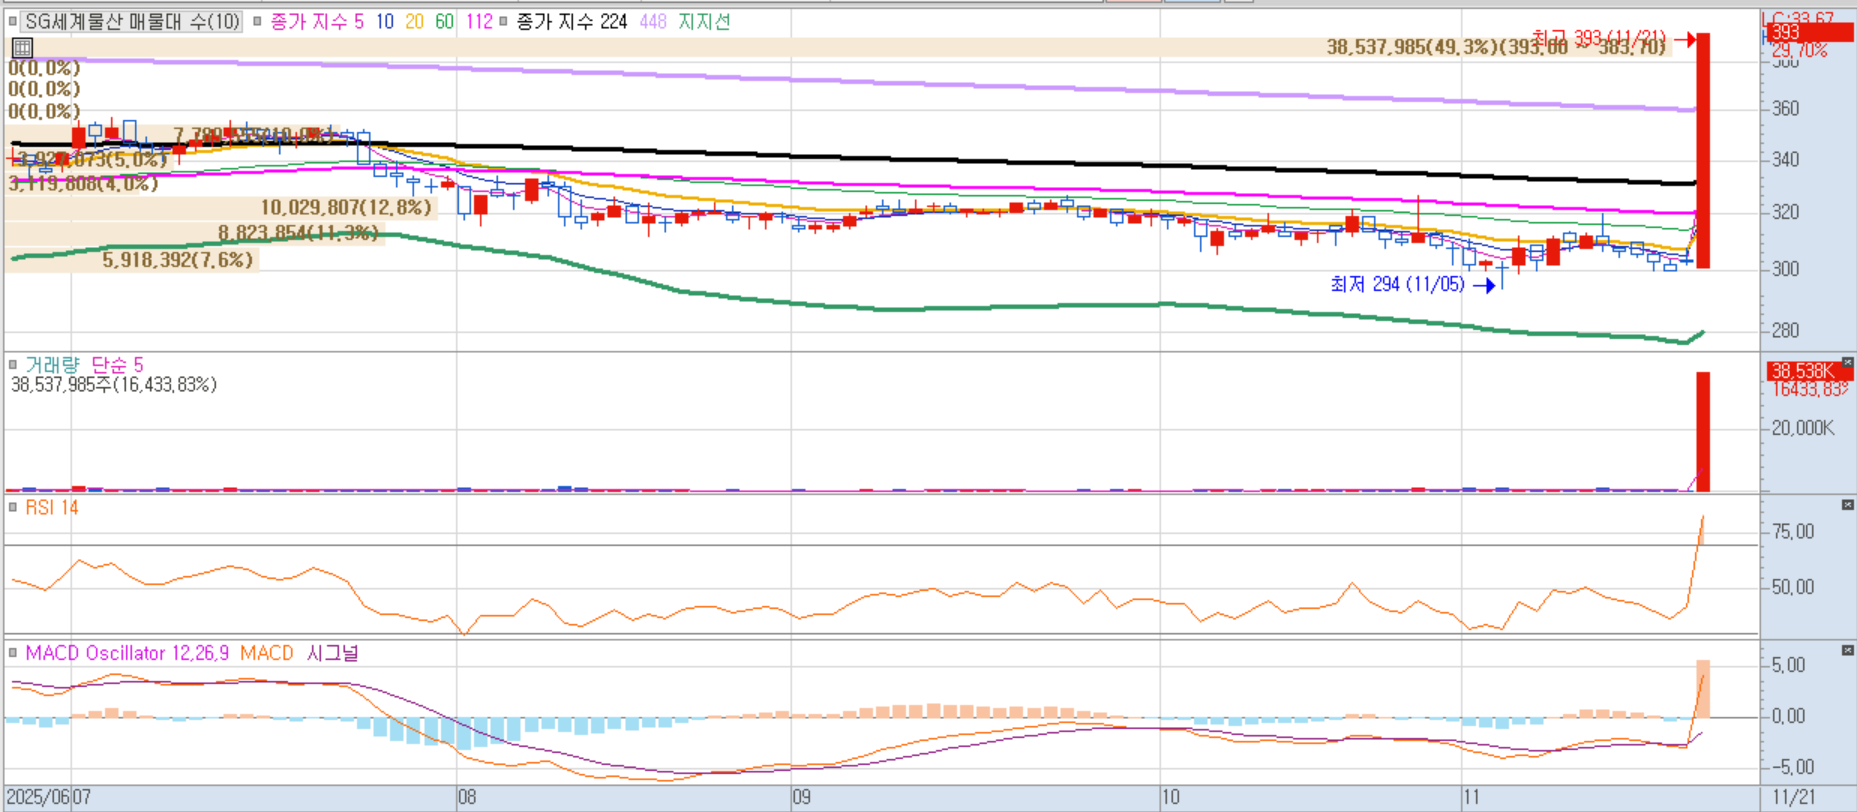Click the red 393 current price tag
The height and width of the screenshot is (812, 1857).
coord(1810,33)
